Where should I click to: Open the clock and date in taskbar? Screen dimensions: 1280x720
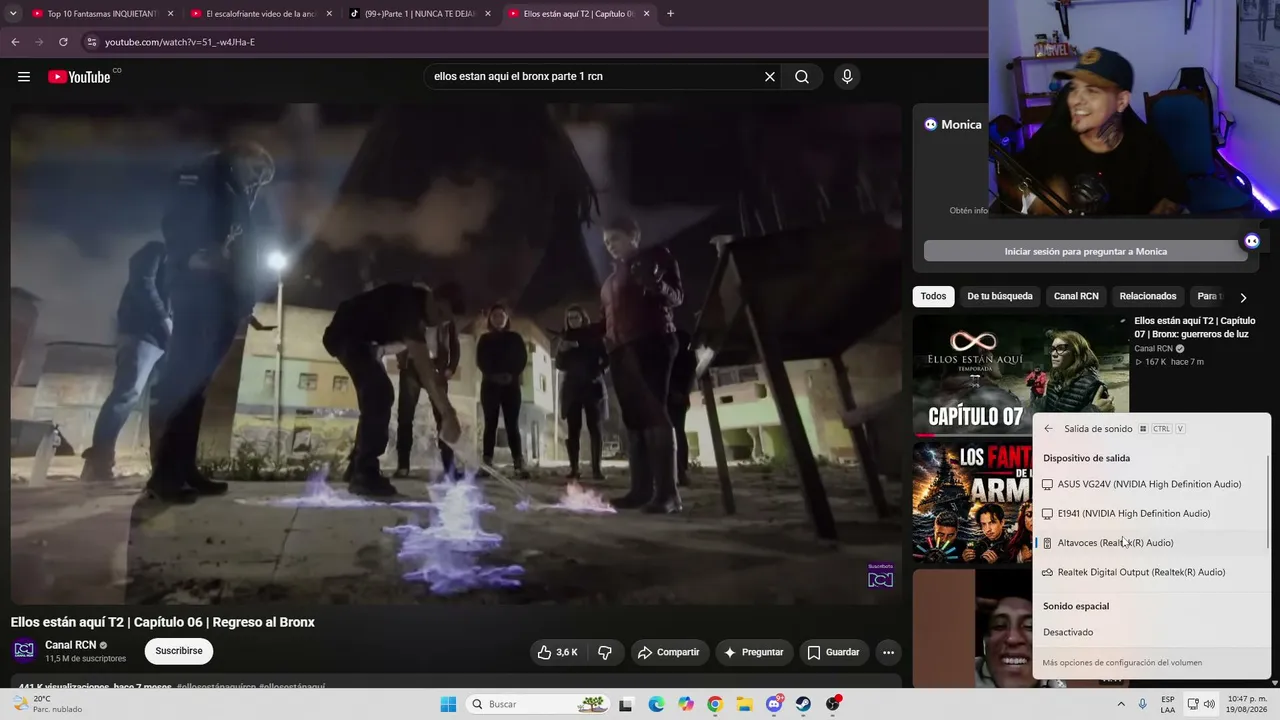tap(1248, 704)
